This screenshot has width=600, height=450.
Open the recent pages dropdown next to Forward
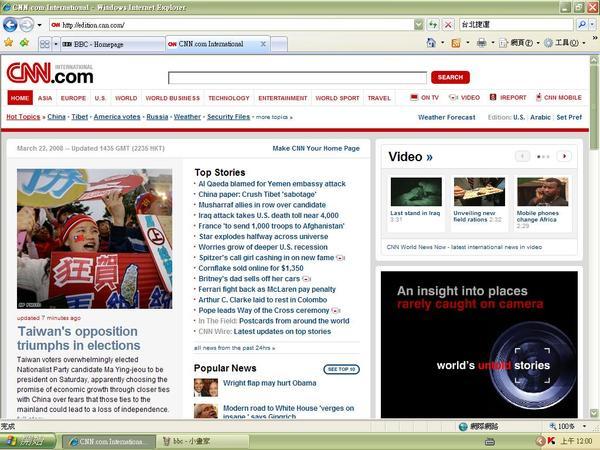pyautogui.click(x=39, y=25)
